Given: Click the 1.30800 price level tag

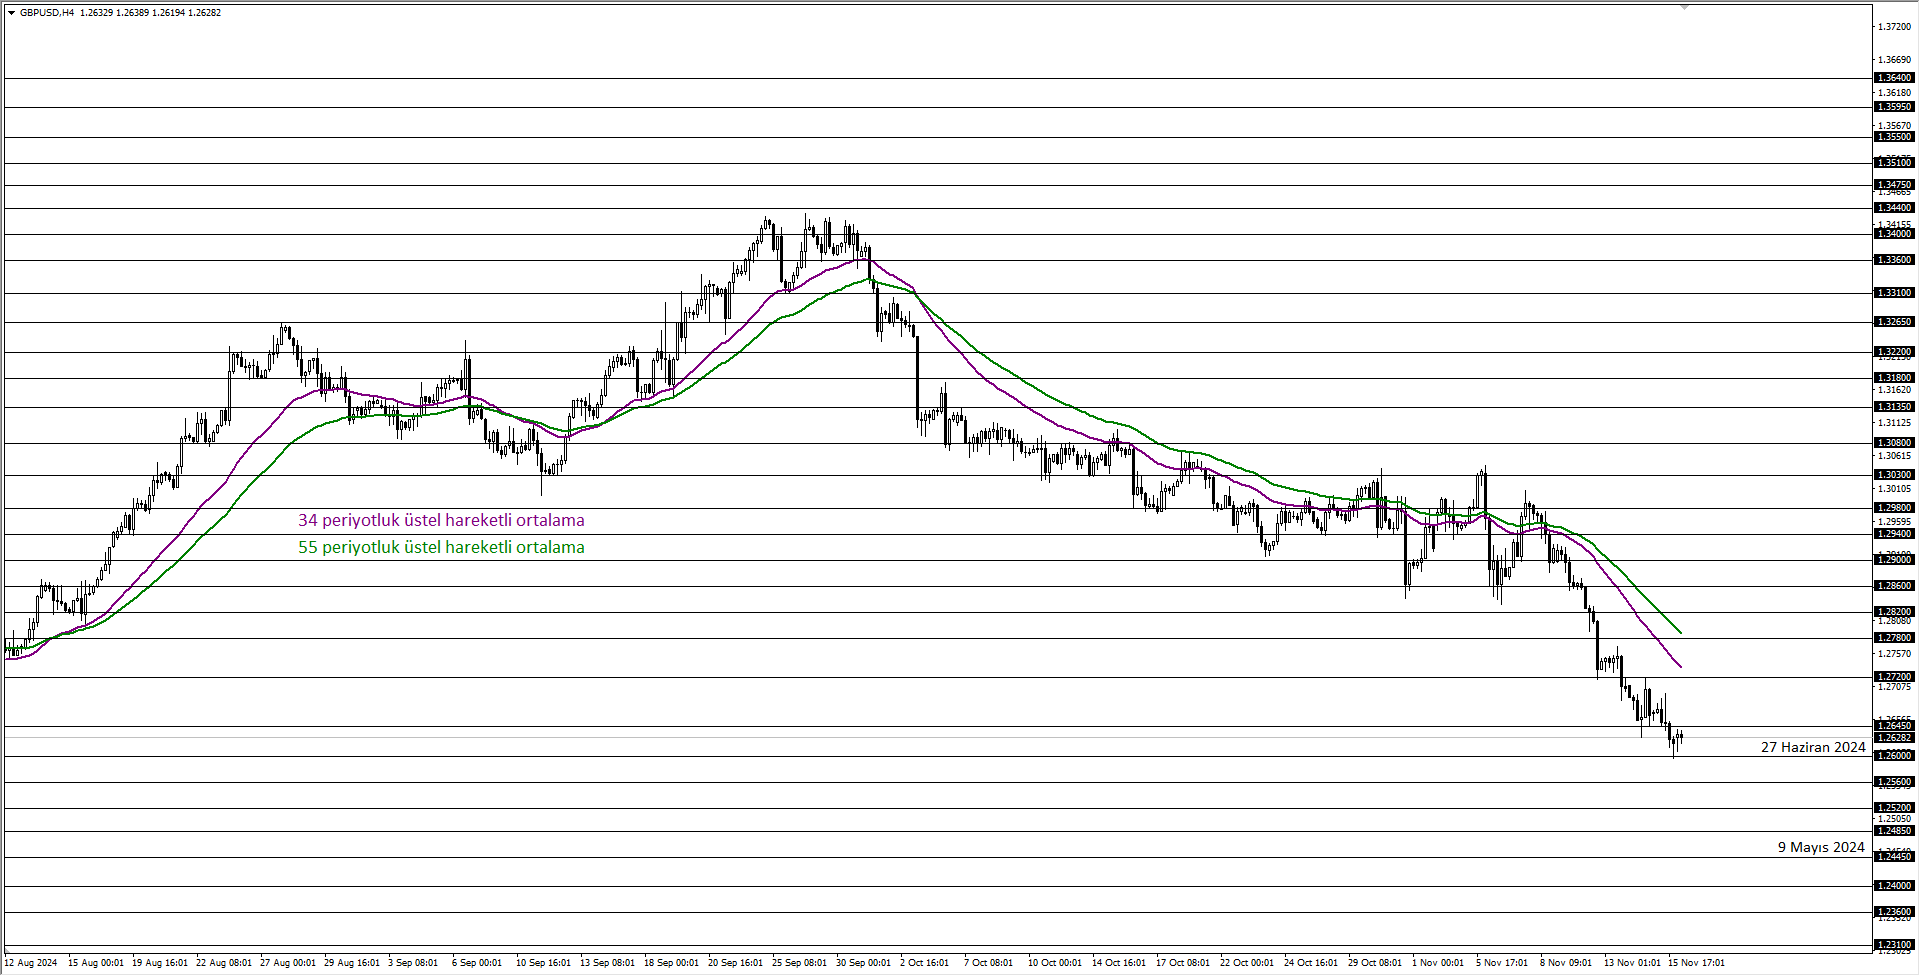Looking at the screenshot, I should tap(1893, 443).
